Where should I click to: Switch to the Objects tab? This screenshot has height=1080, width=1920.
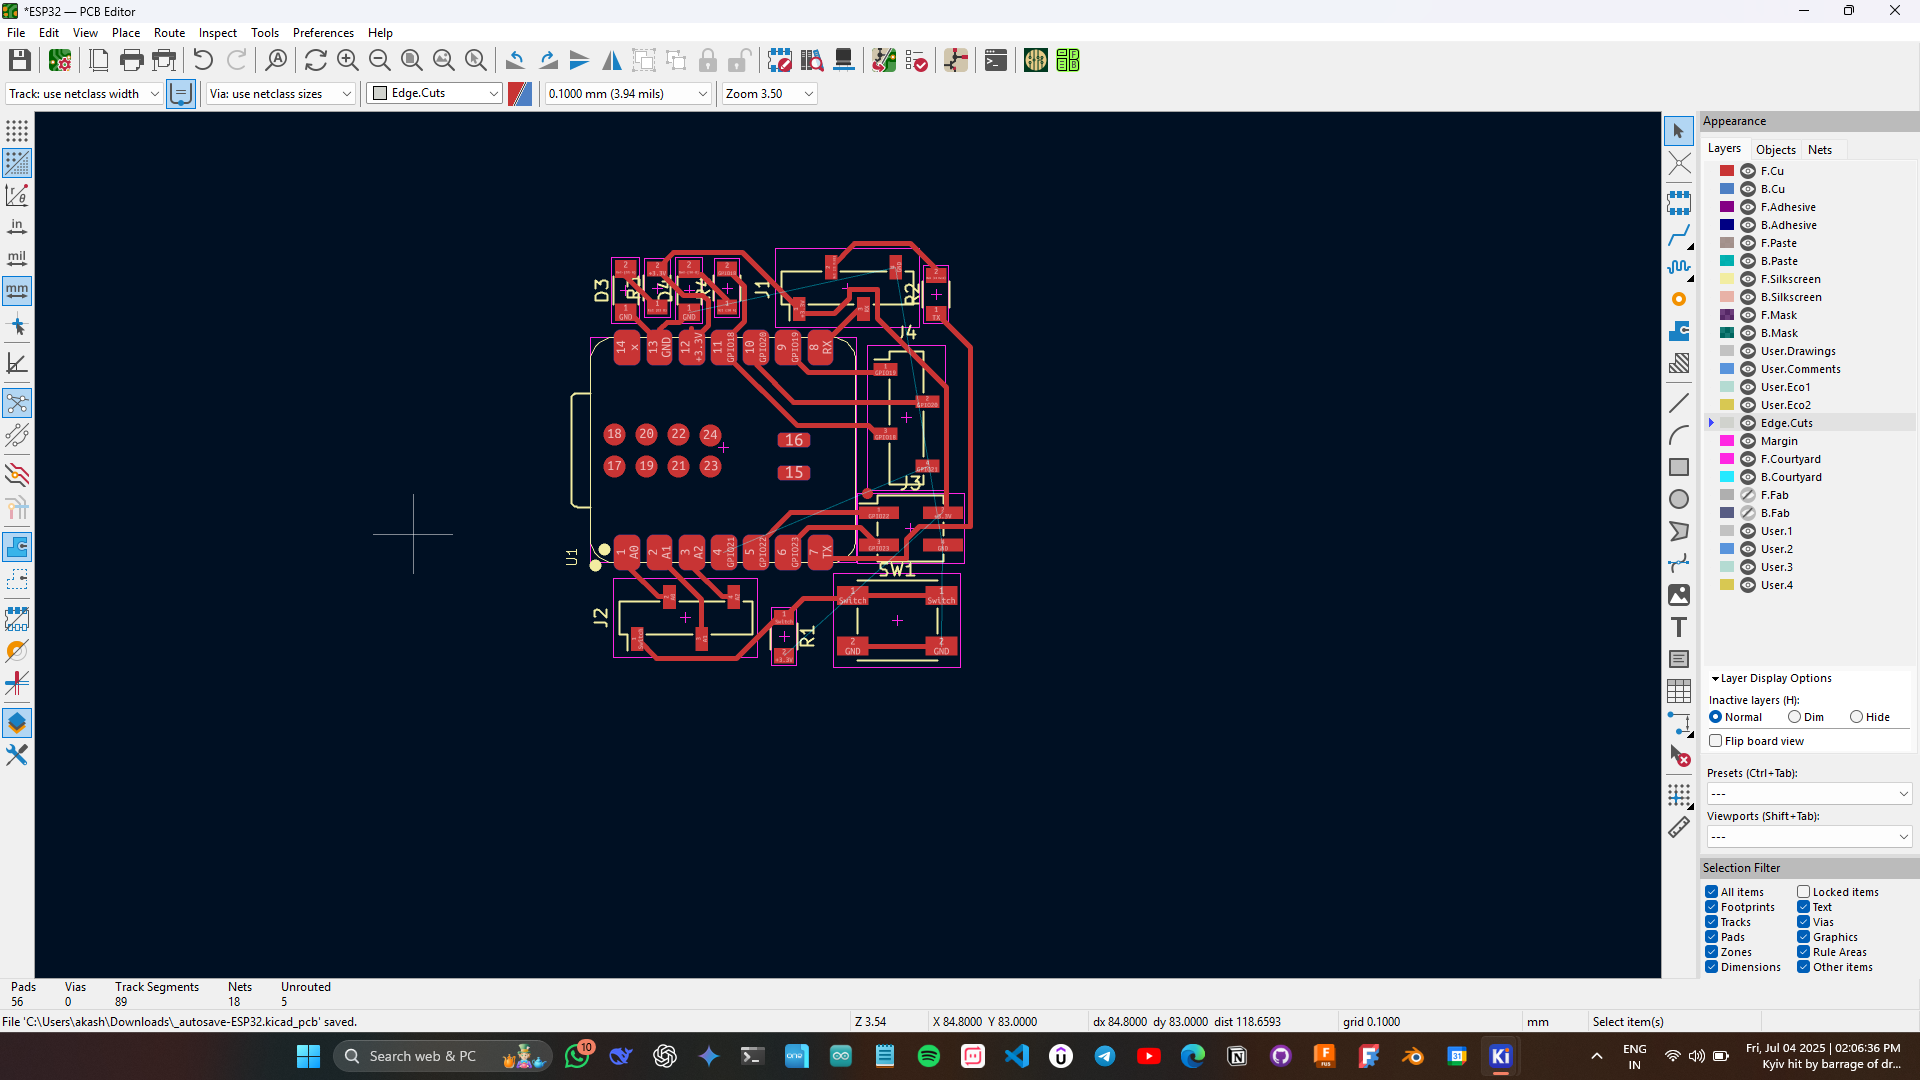(x=1775, y=149)
